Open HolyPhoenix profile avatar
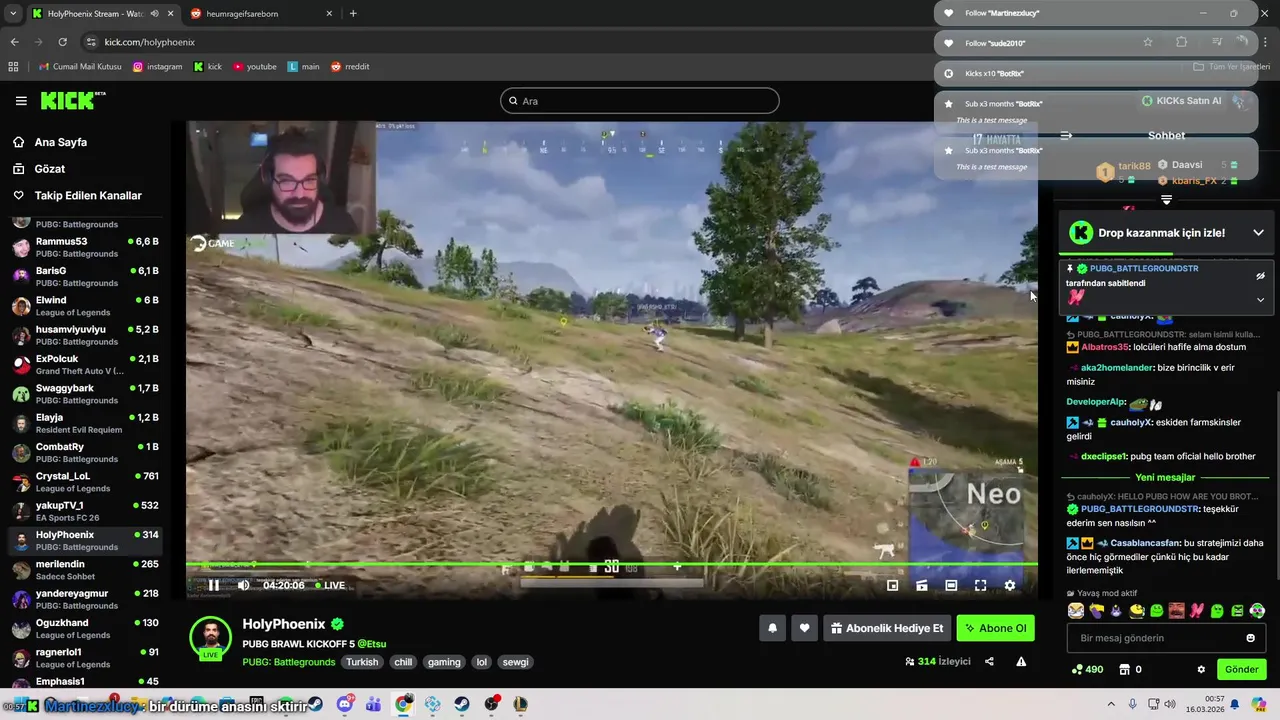 pyautogui.click(x=210, y=637)
